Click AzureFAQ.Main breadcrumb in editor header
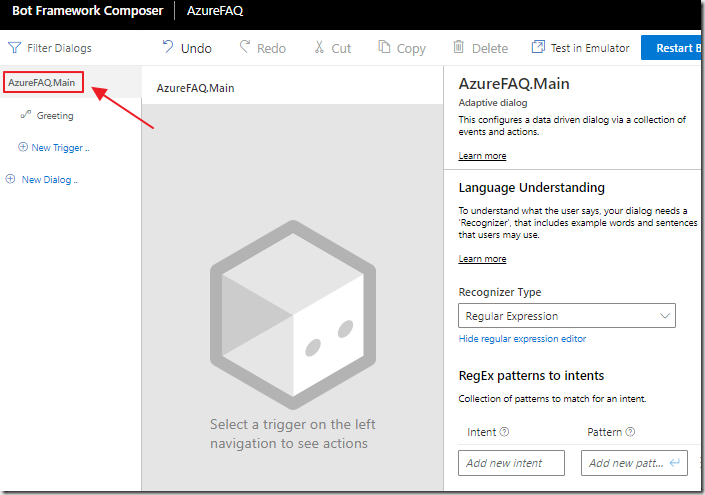Viewport: 705px width, 495px height. click(195, 88)
